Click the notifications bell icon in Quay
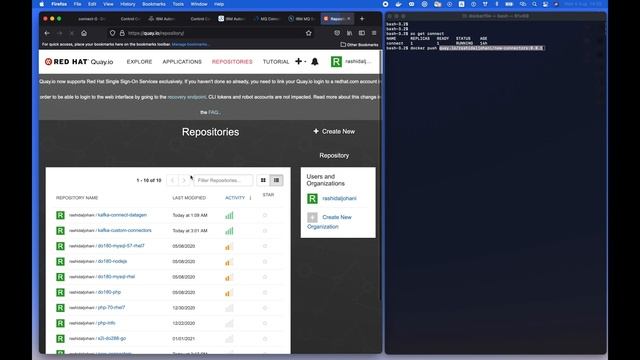Image resolution: width=640 pixels, height=360 pixels. coord(315,62)
